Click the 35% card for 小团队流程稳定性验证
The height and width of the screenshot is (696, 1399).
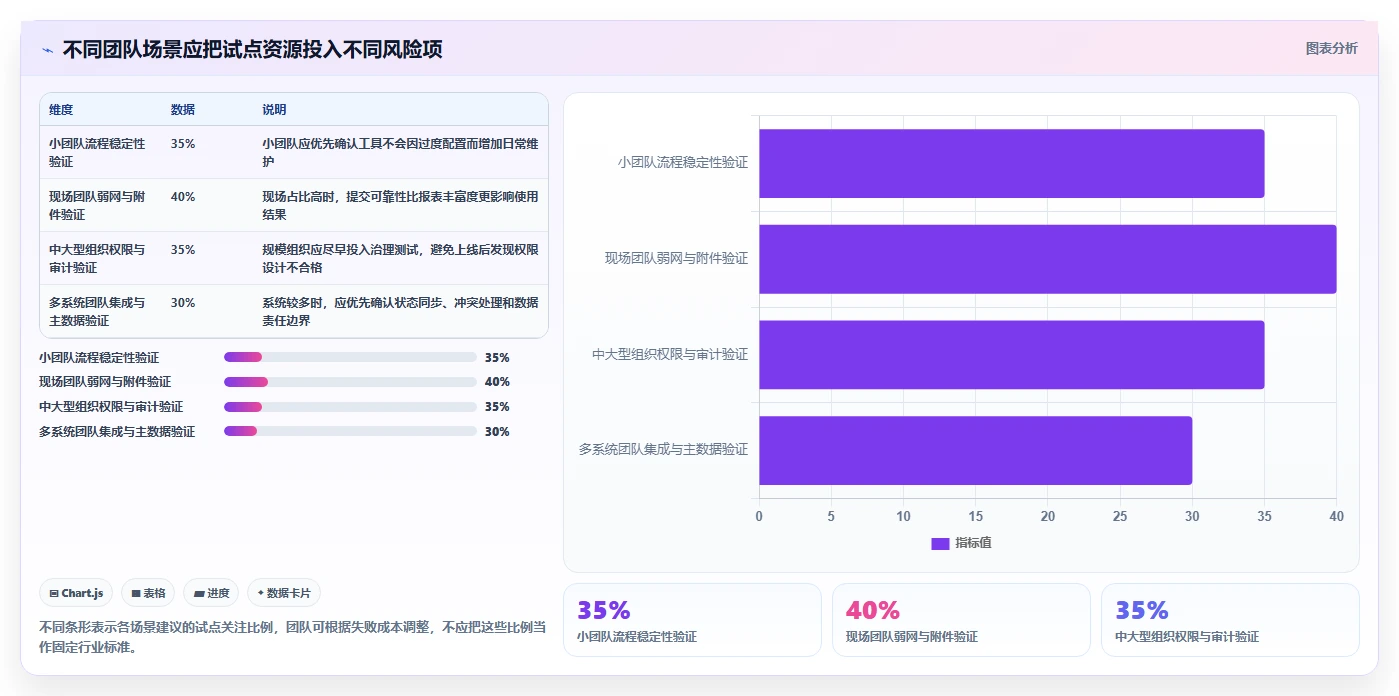click(x=692, y=620)
